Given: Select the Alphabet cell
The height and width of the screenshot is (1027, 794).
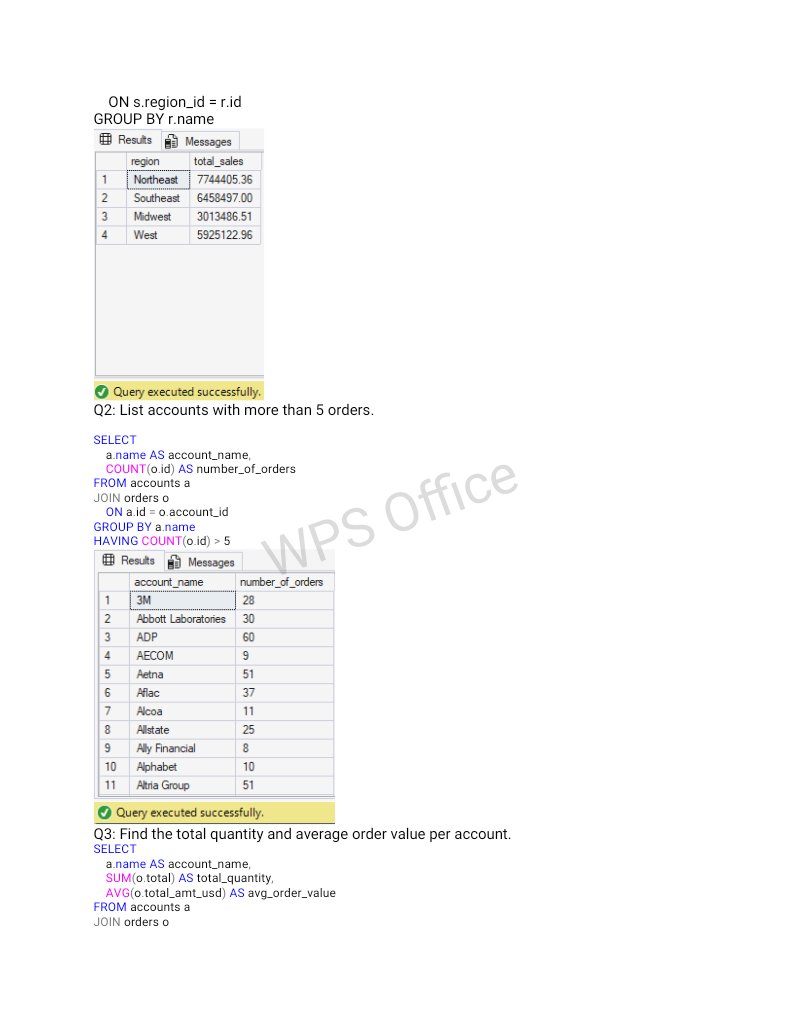Looking at the screenshot, I should [x=183, y=767].
